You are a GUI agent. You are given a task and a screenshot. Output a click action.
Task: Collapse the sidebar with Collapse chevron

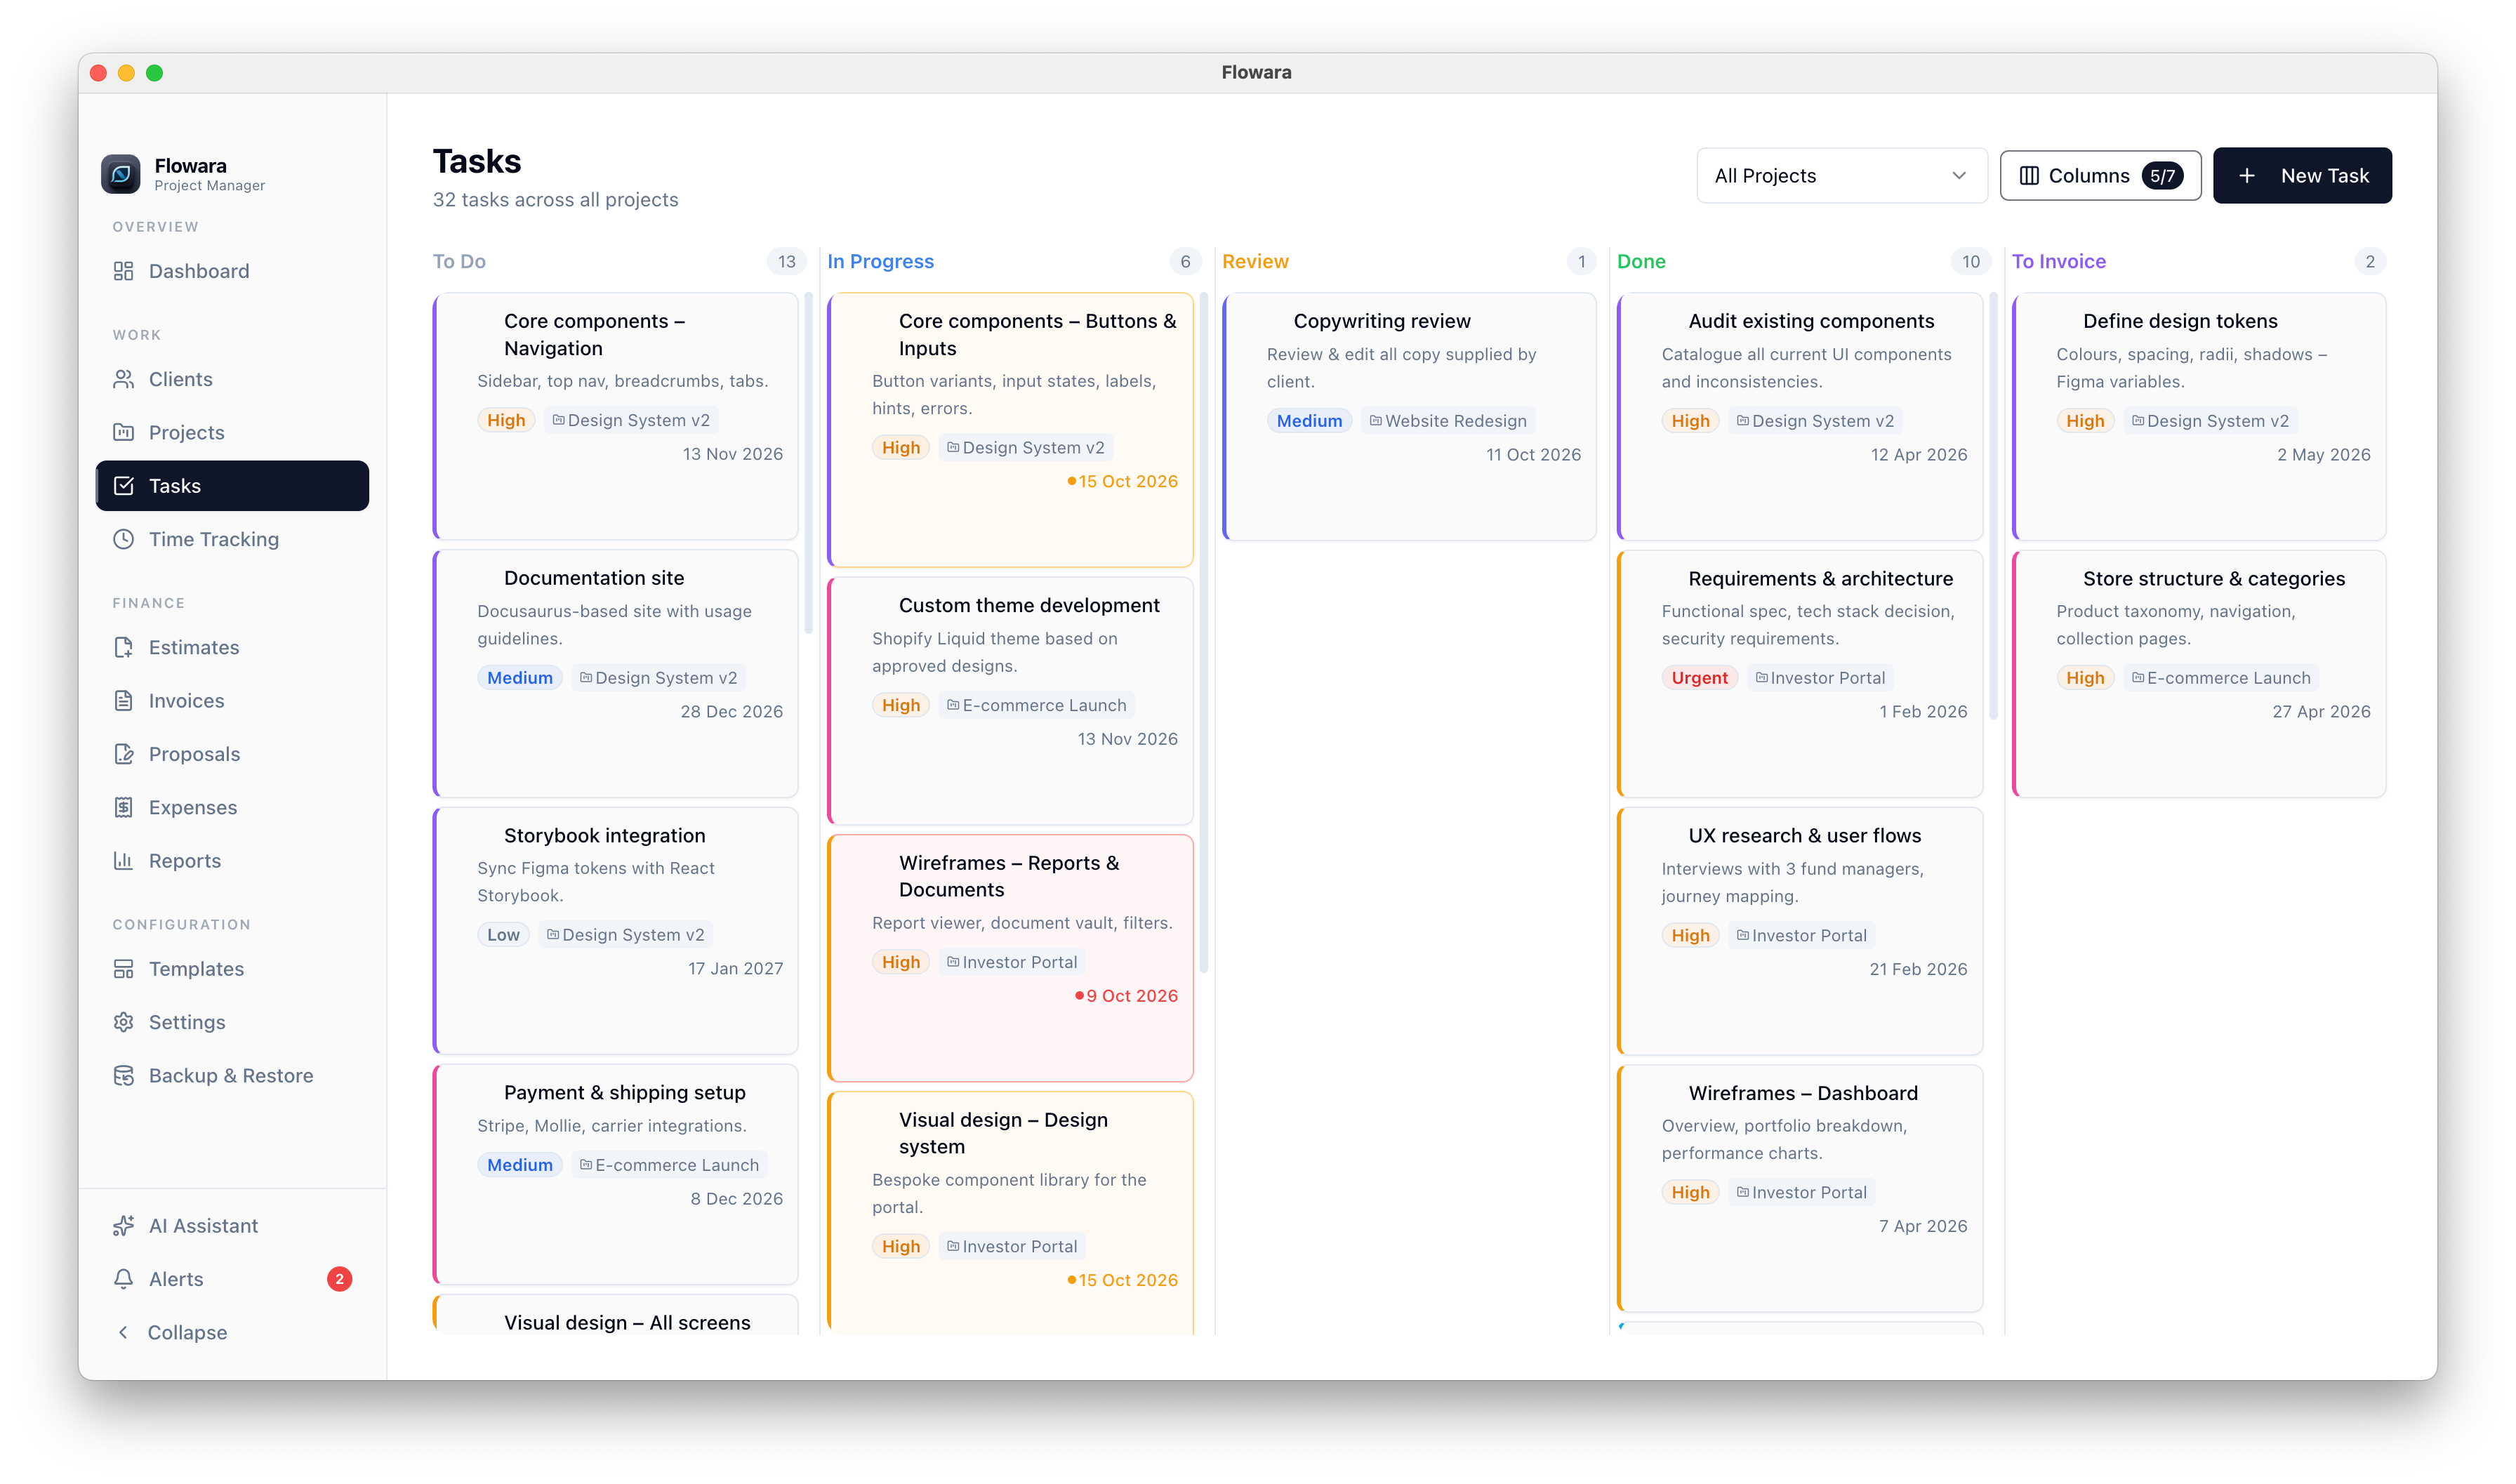coord(123,1332)
